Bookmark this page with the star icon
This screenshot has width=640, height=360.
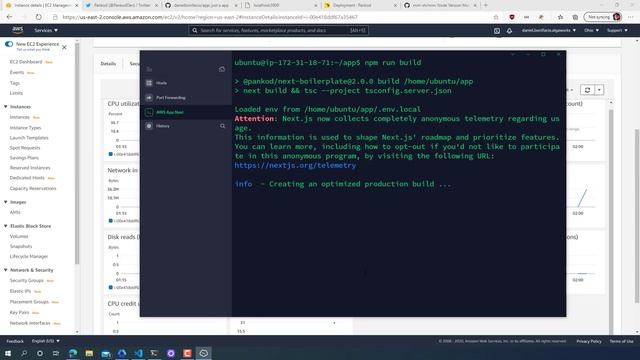pyautogui.click(x=496, y=17)
